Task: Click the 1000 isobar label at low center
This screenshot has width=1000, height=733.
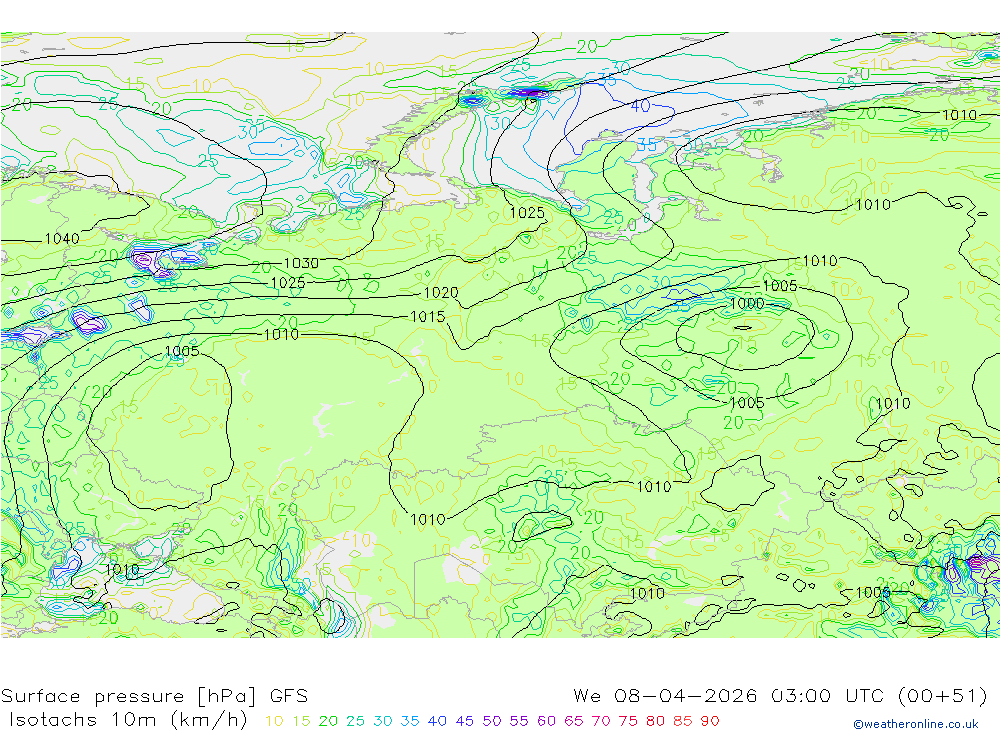Action: pos(746,303)
